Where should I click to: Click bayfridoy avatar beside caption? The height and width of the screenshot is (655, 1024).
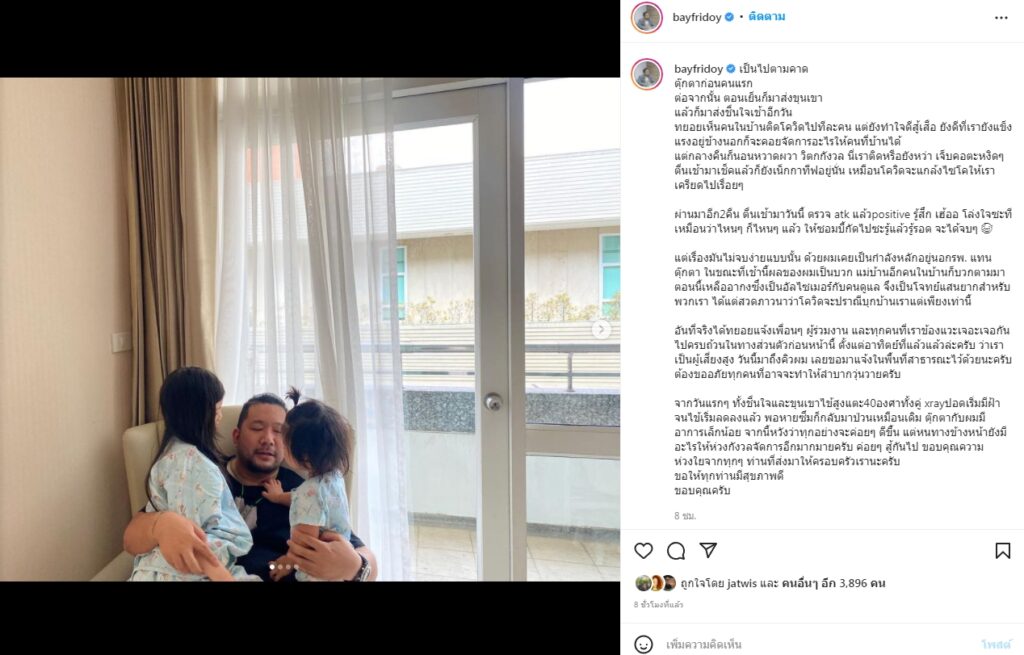pos(647,74)
